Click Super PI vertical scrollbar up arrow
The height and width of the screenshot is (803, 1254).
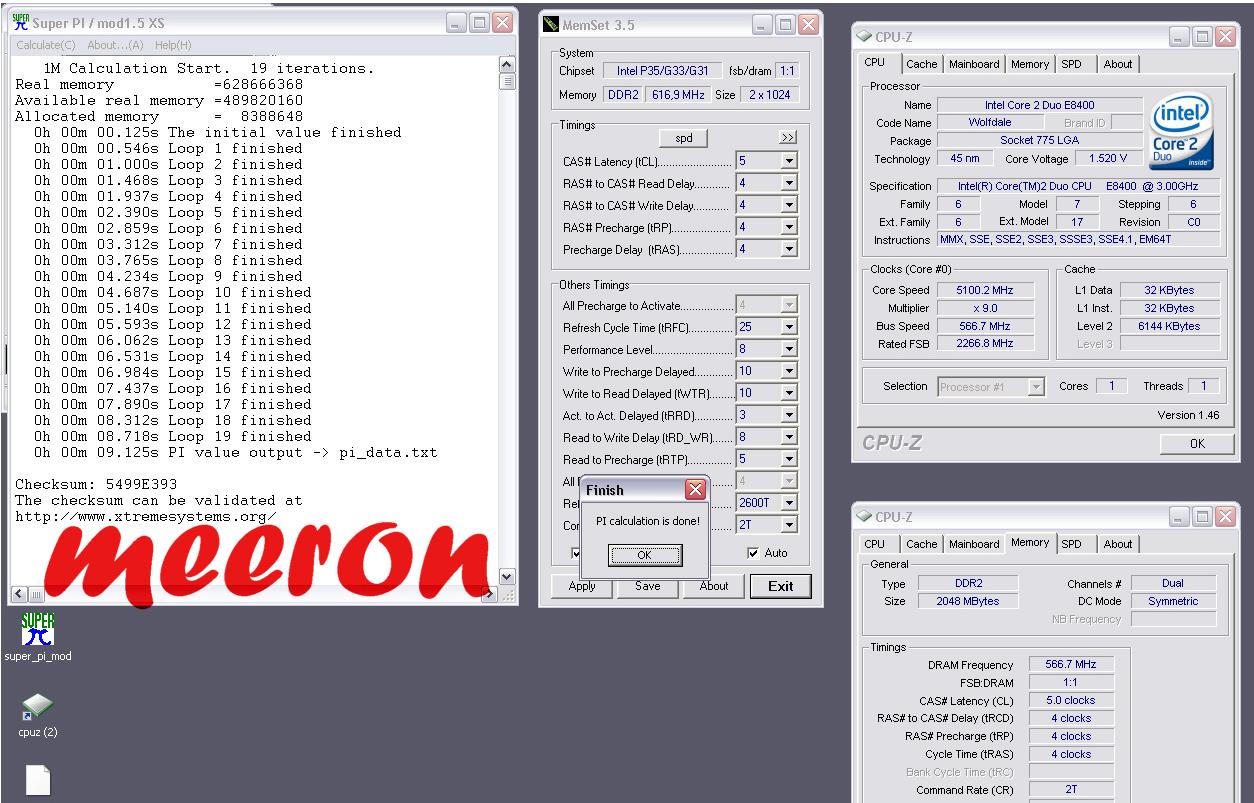(505, 66)
